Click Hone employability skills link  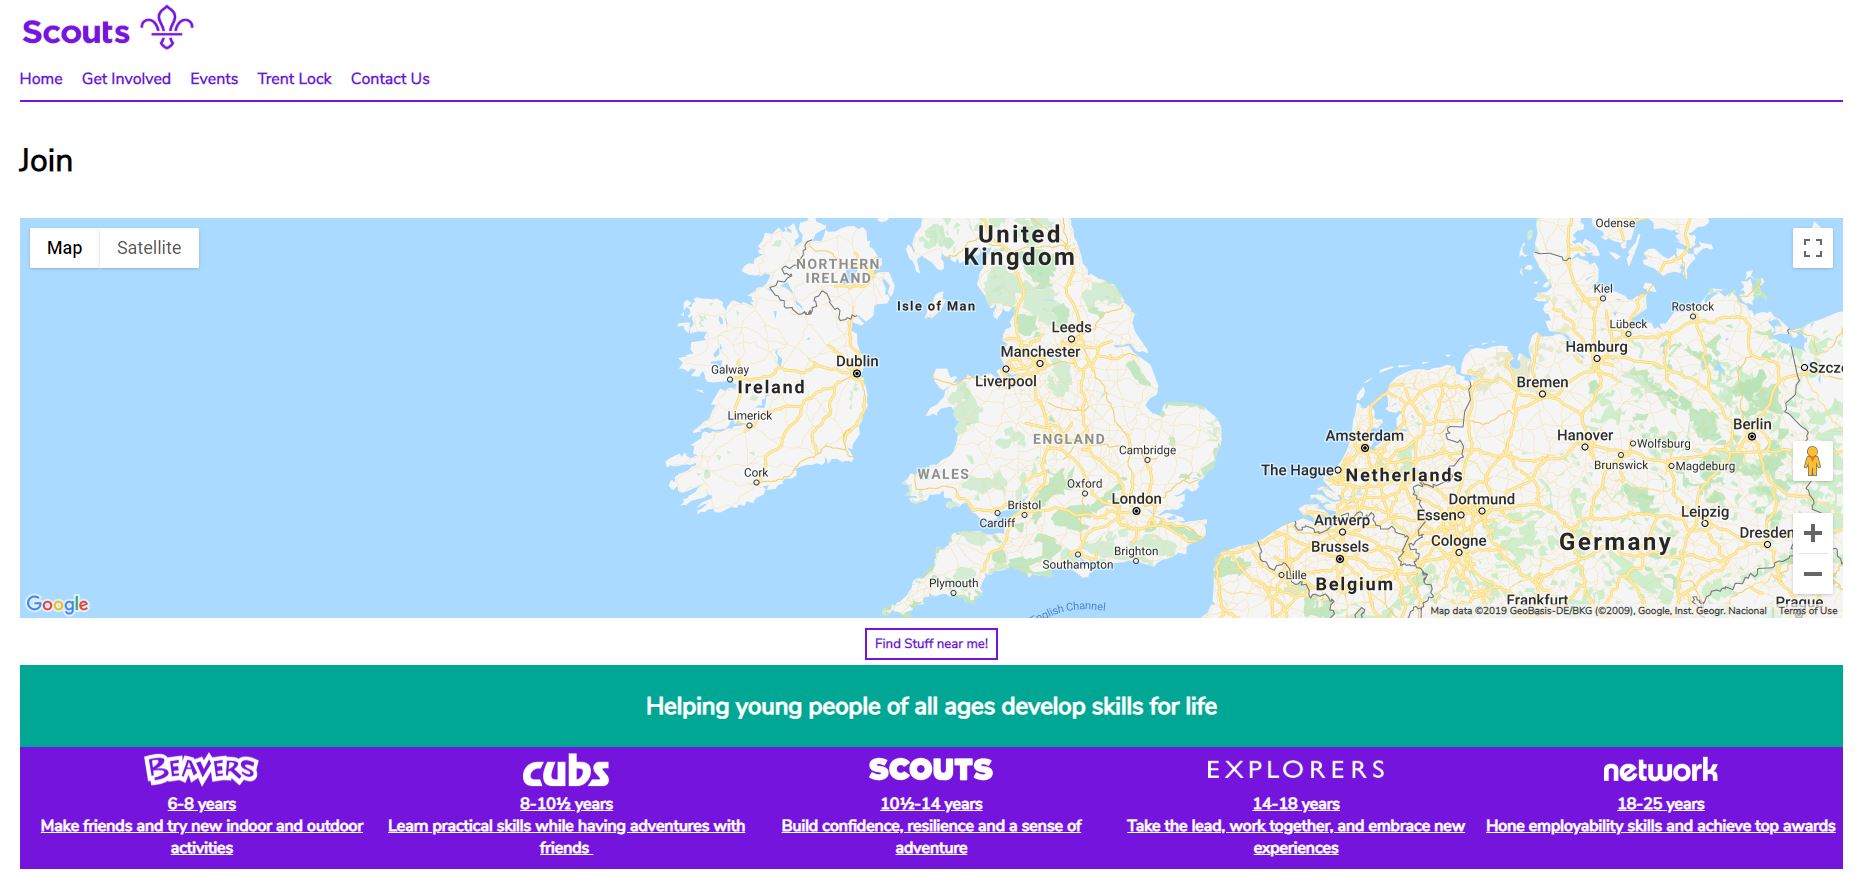pyautogui.click(x=1660, y=826)
